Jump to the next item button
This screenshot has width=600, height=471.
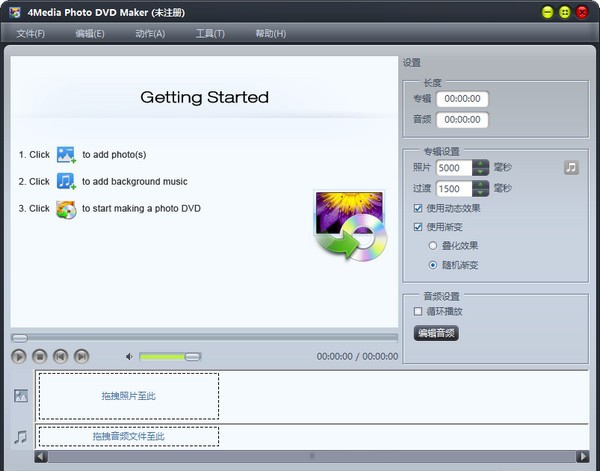(81, 357)
